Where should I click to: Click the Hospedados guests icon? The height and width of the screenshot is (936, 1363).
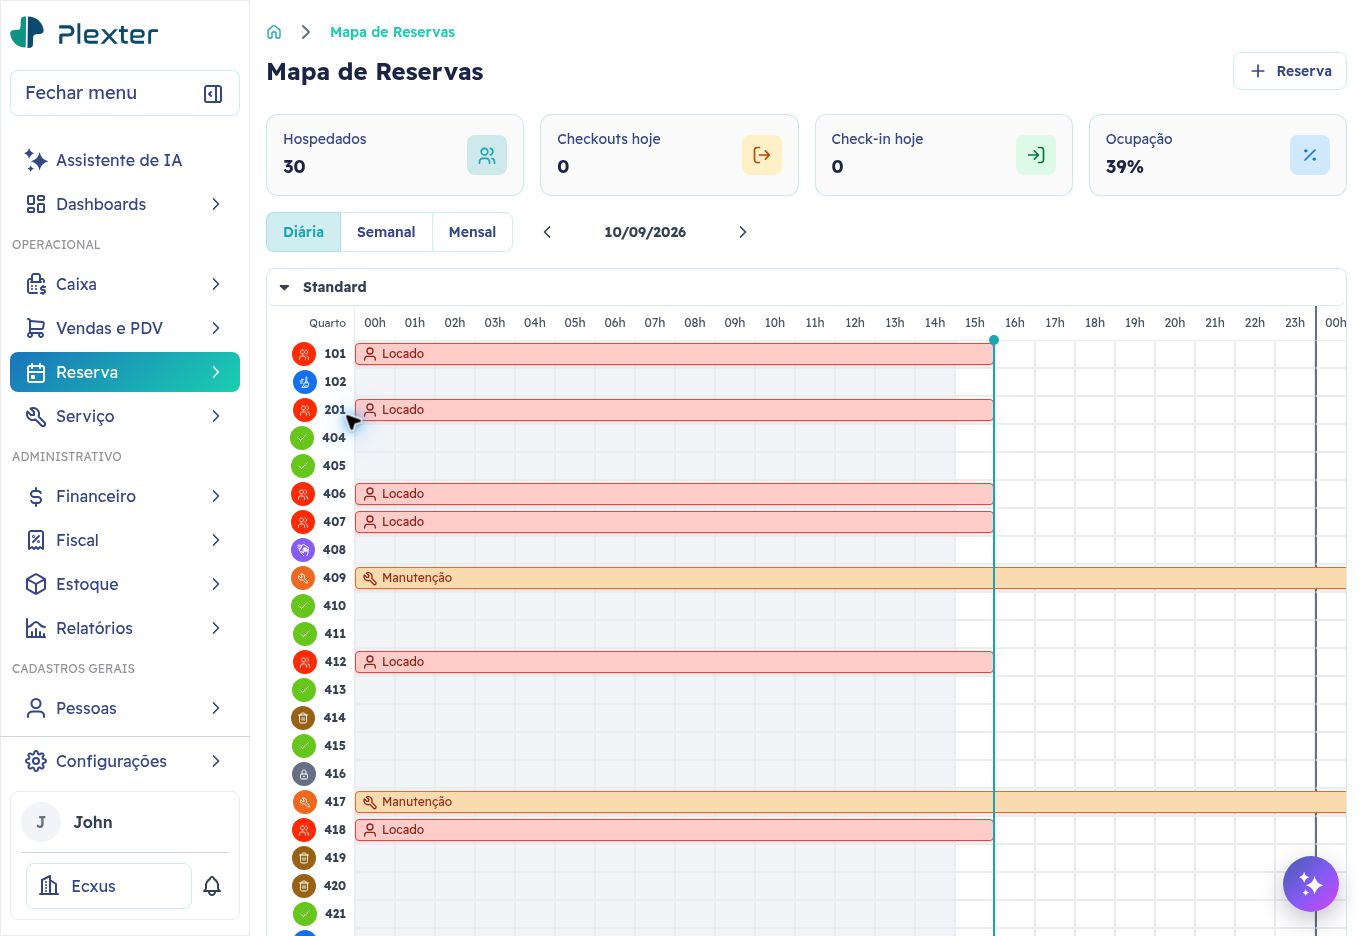coord(487,155)
